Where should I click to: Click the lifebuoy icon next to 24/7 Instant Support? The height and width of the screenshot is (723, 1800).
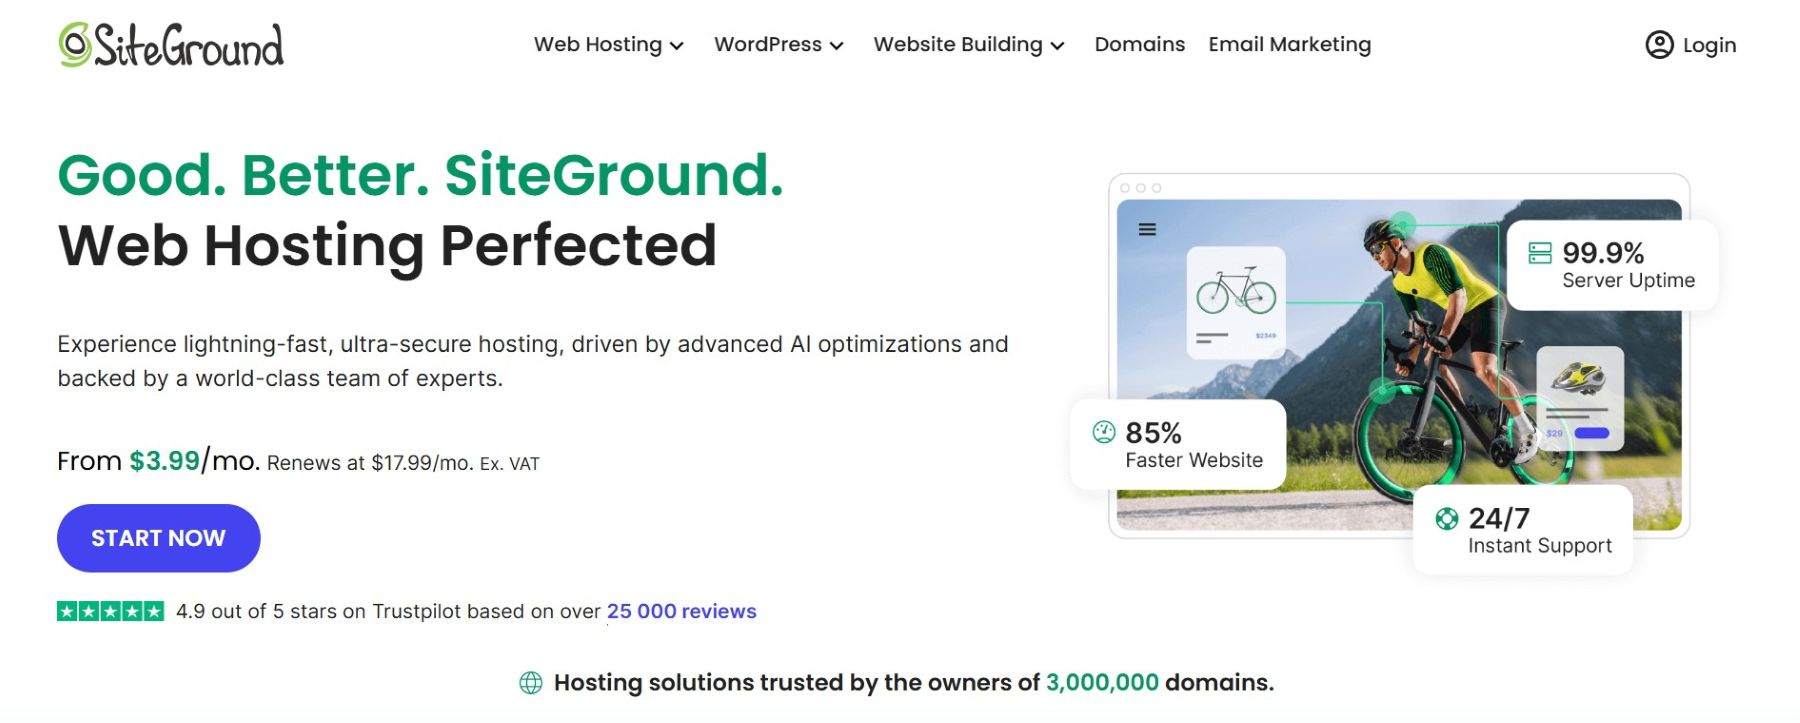point(1444,519)
